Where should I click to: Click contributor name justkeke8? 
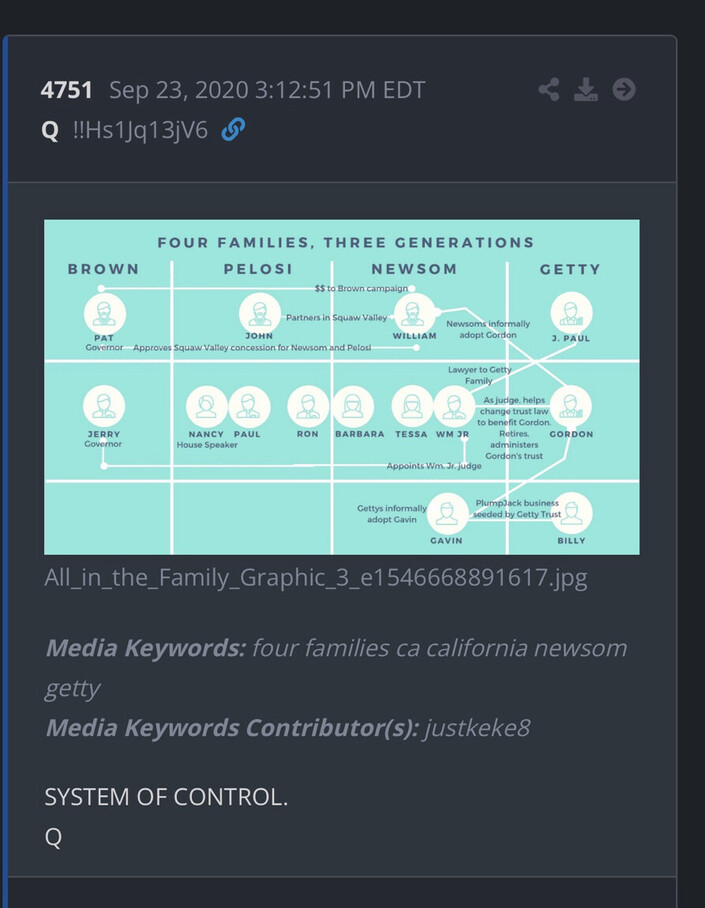pyautogui.click(x=477, y=728)
